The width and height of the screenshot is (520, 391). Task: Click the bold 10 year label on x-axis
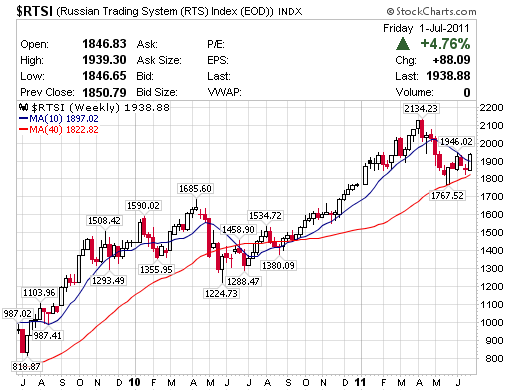point(134,382)
